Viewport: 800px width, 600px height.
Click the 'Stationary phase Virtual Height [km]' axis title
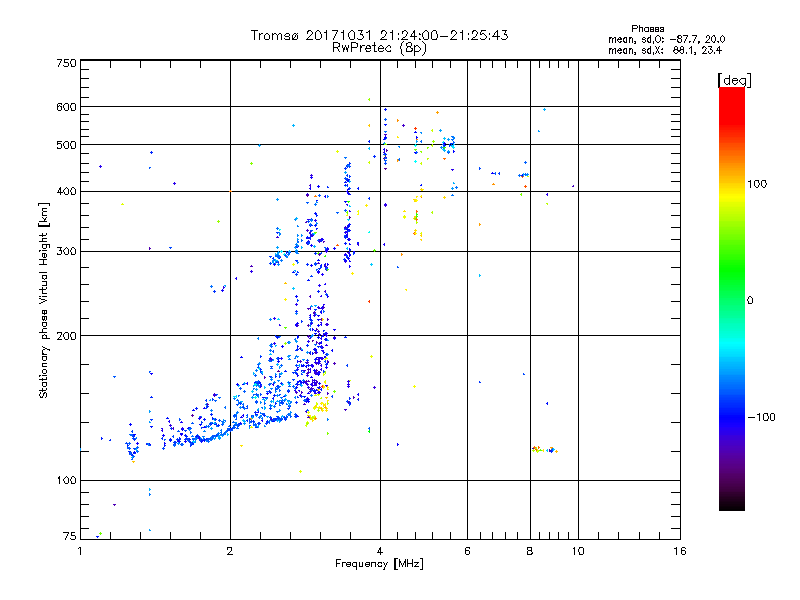click(x=44, y=300)
